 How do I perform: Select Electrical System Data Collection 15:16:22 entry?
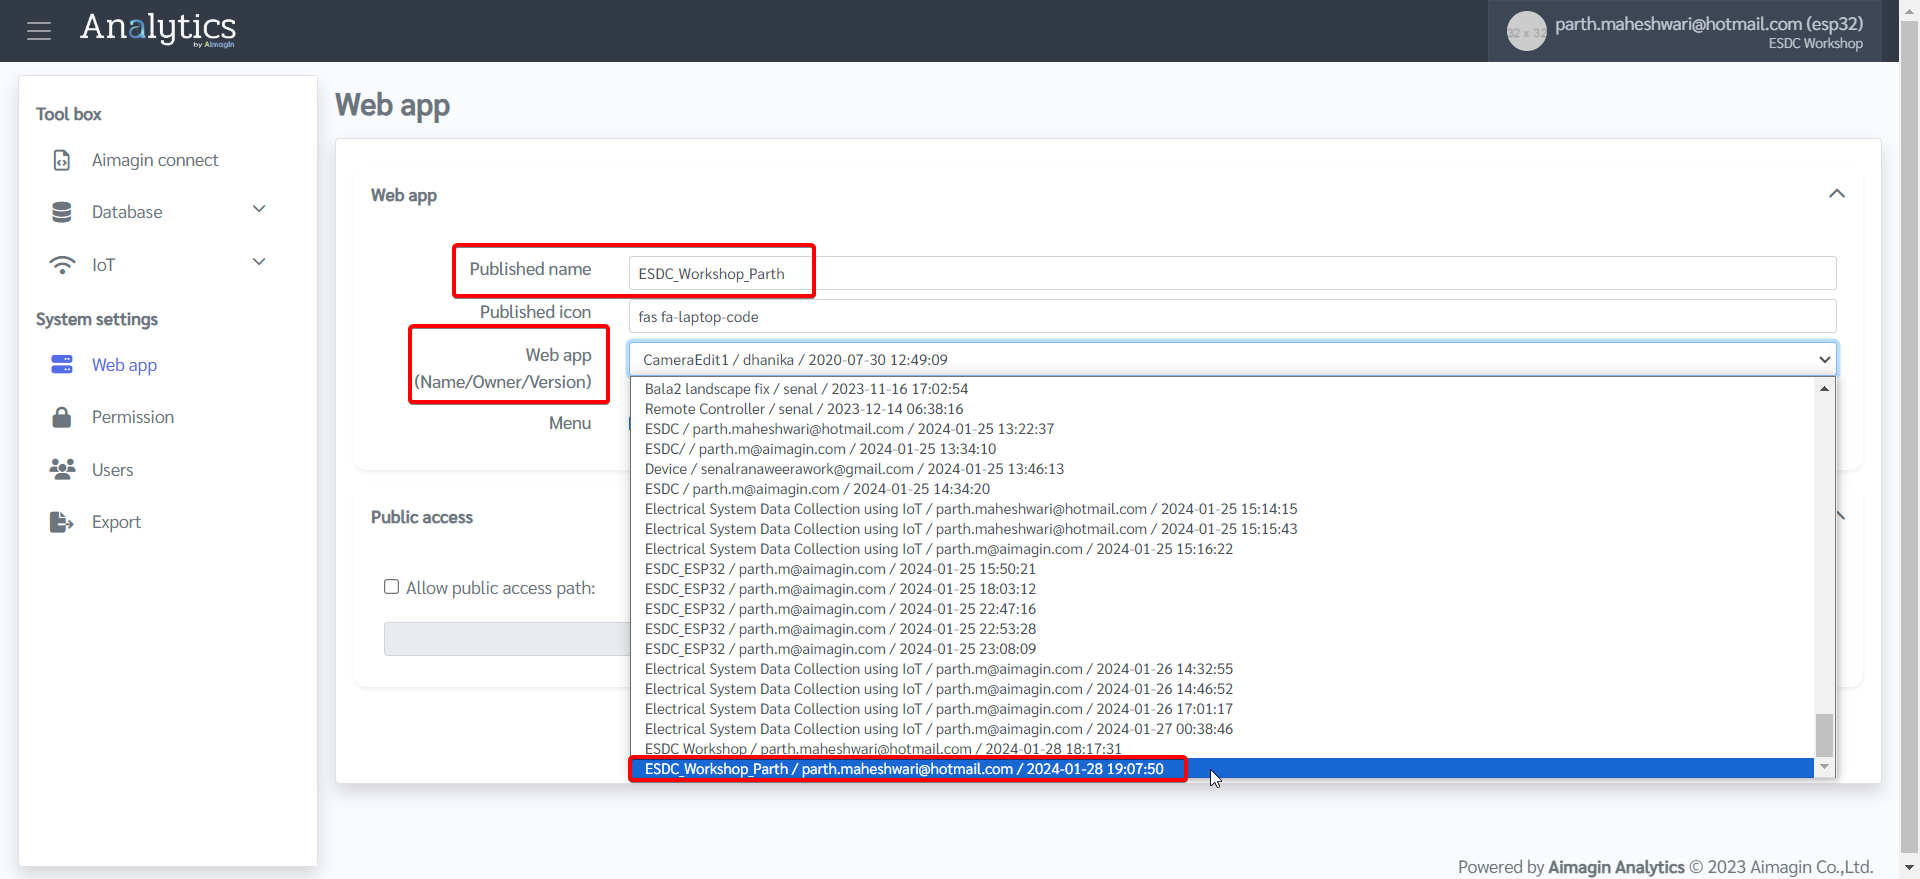[1222, 549]
